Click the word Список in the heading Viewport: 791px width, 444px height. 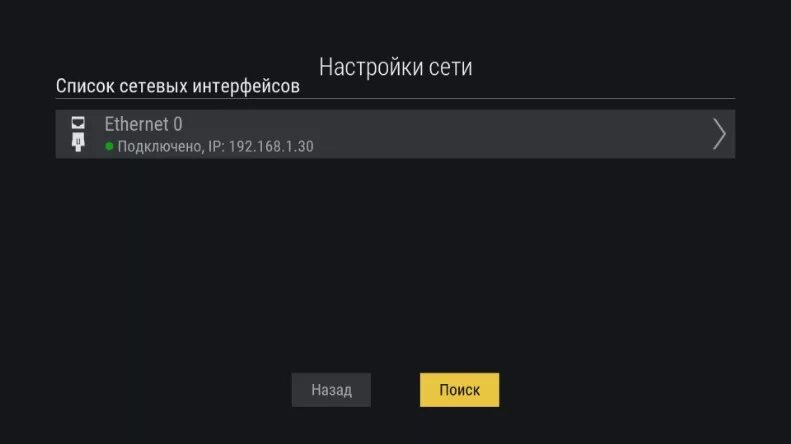(x=85, y=86)
